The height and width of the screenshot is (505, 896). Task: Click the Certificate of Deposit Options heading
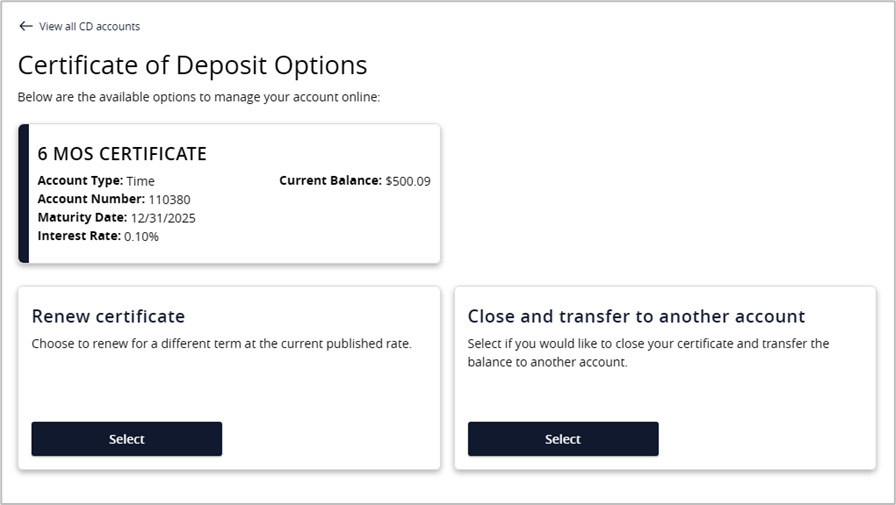(x=193, y=66)
